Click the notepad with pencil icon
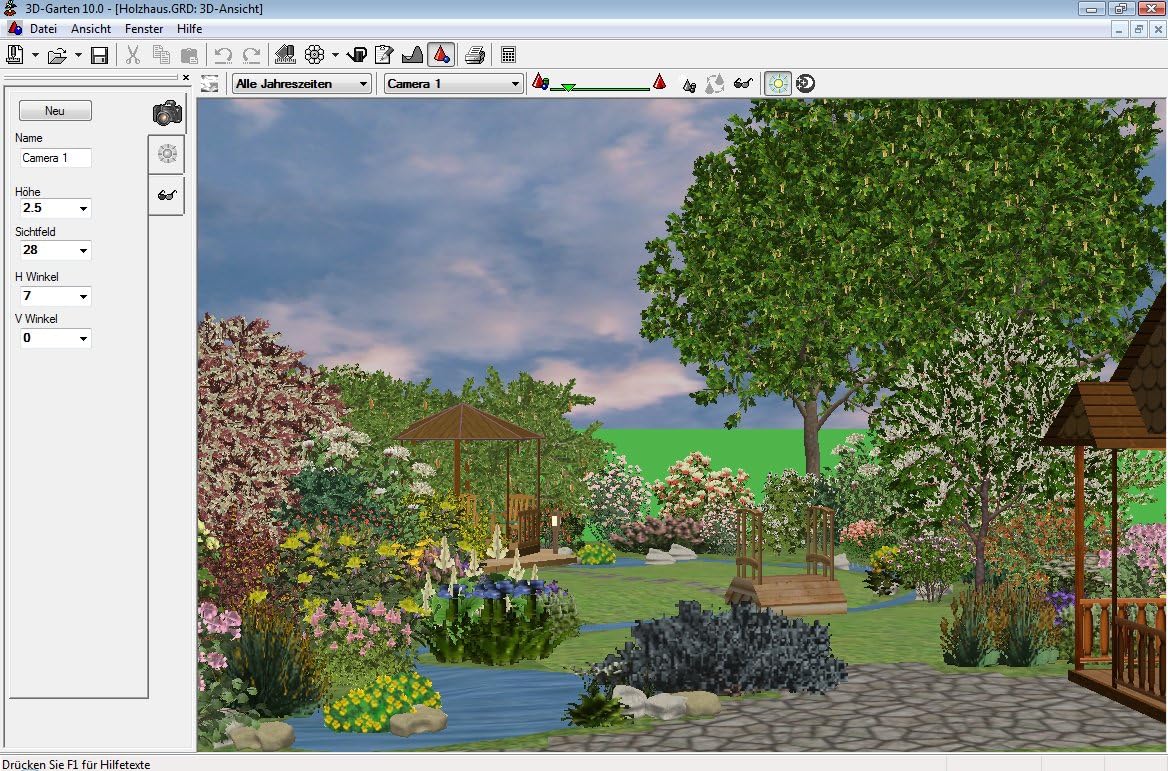 coord(384,55)
